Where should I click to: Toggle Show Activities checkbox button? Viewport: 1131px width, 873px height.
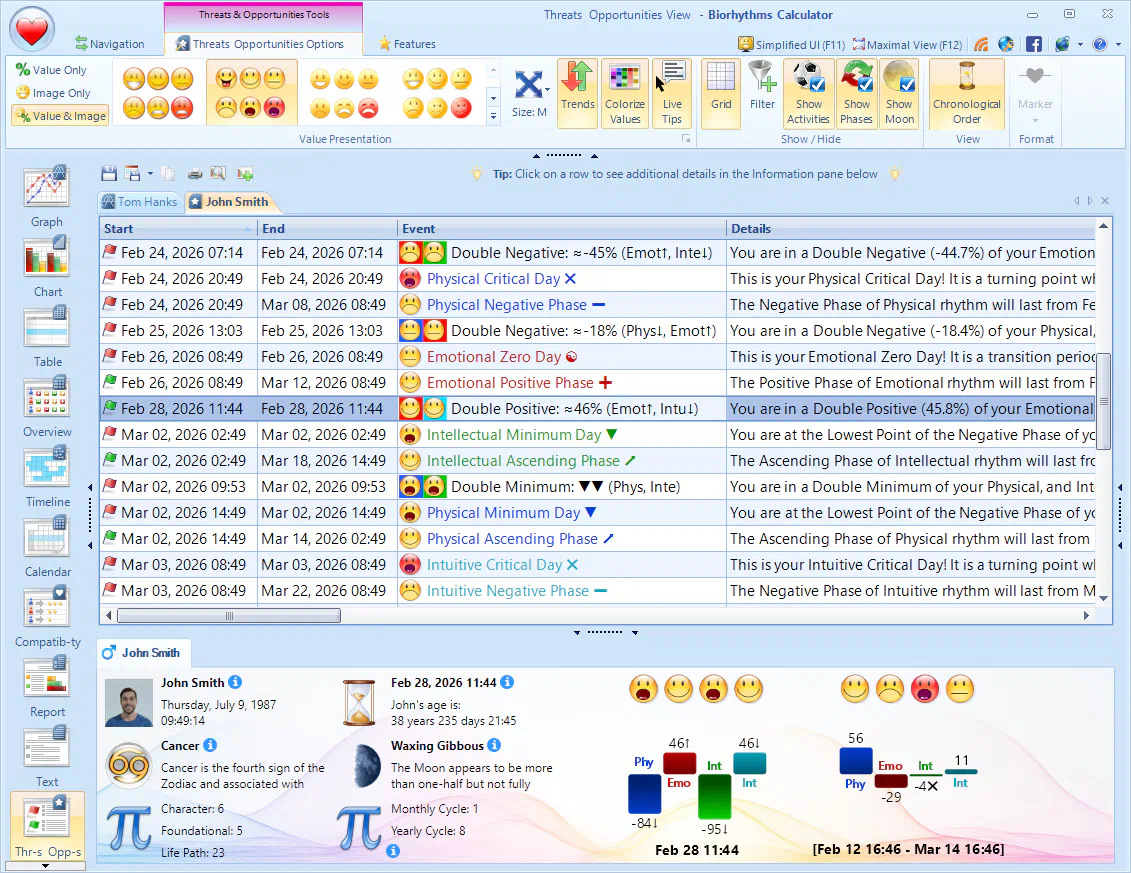(808, 93)
